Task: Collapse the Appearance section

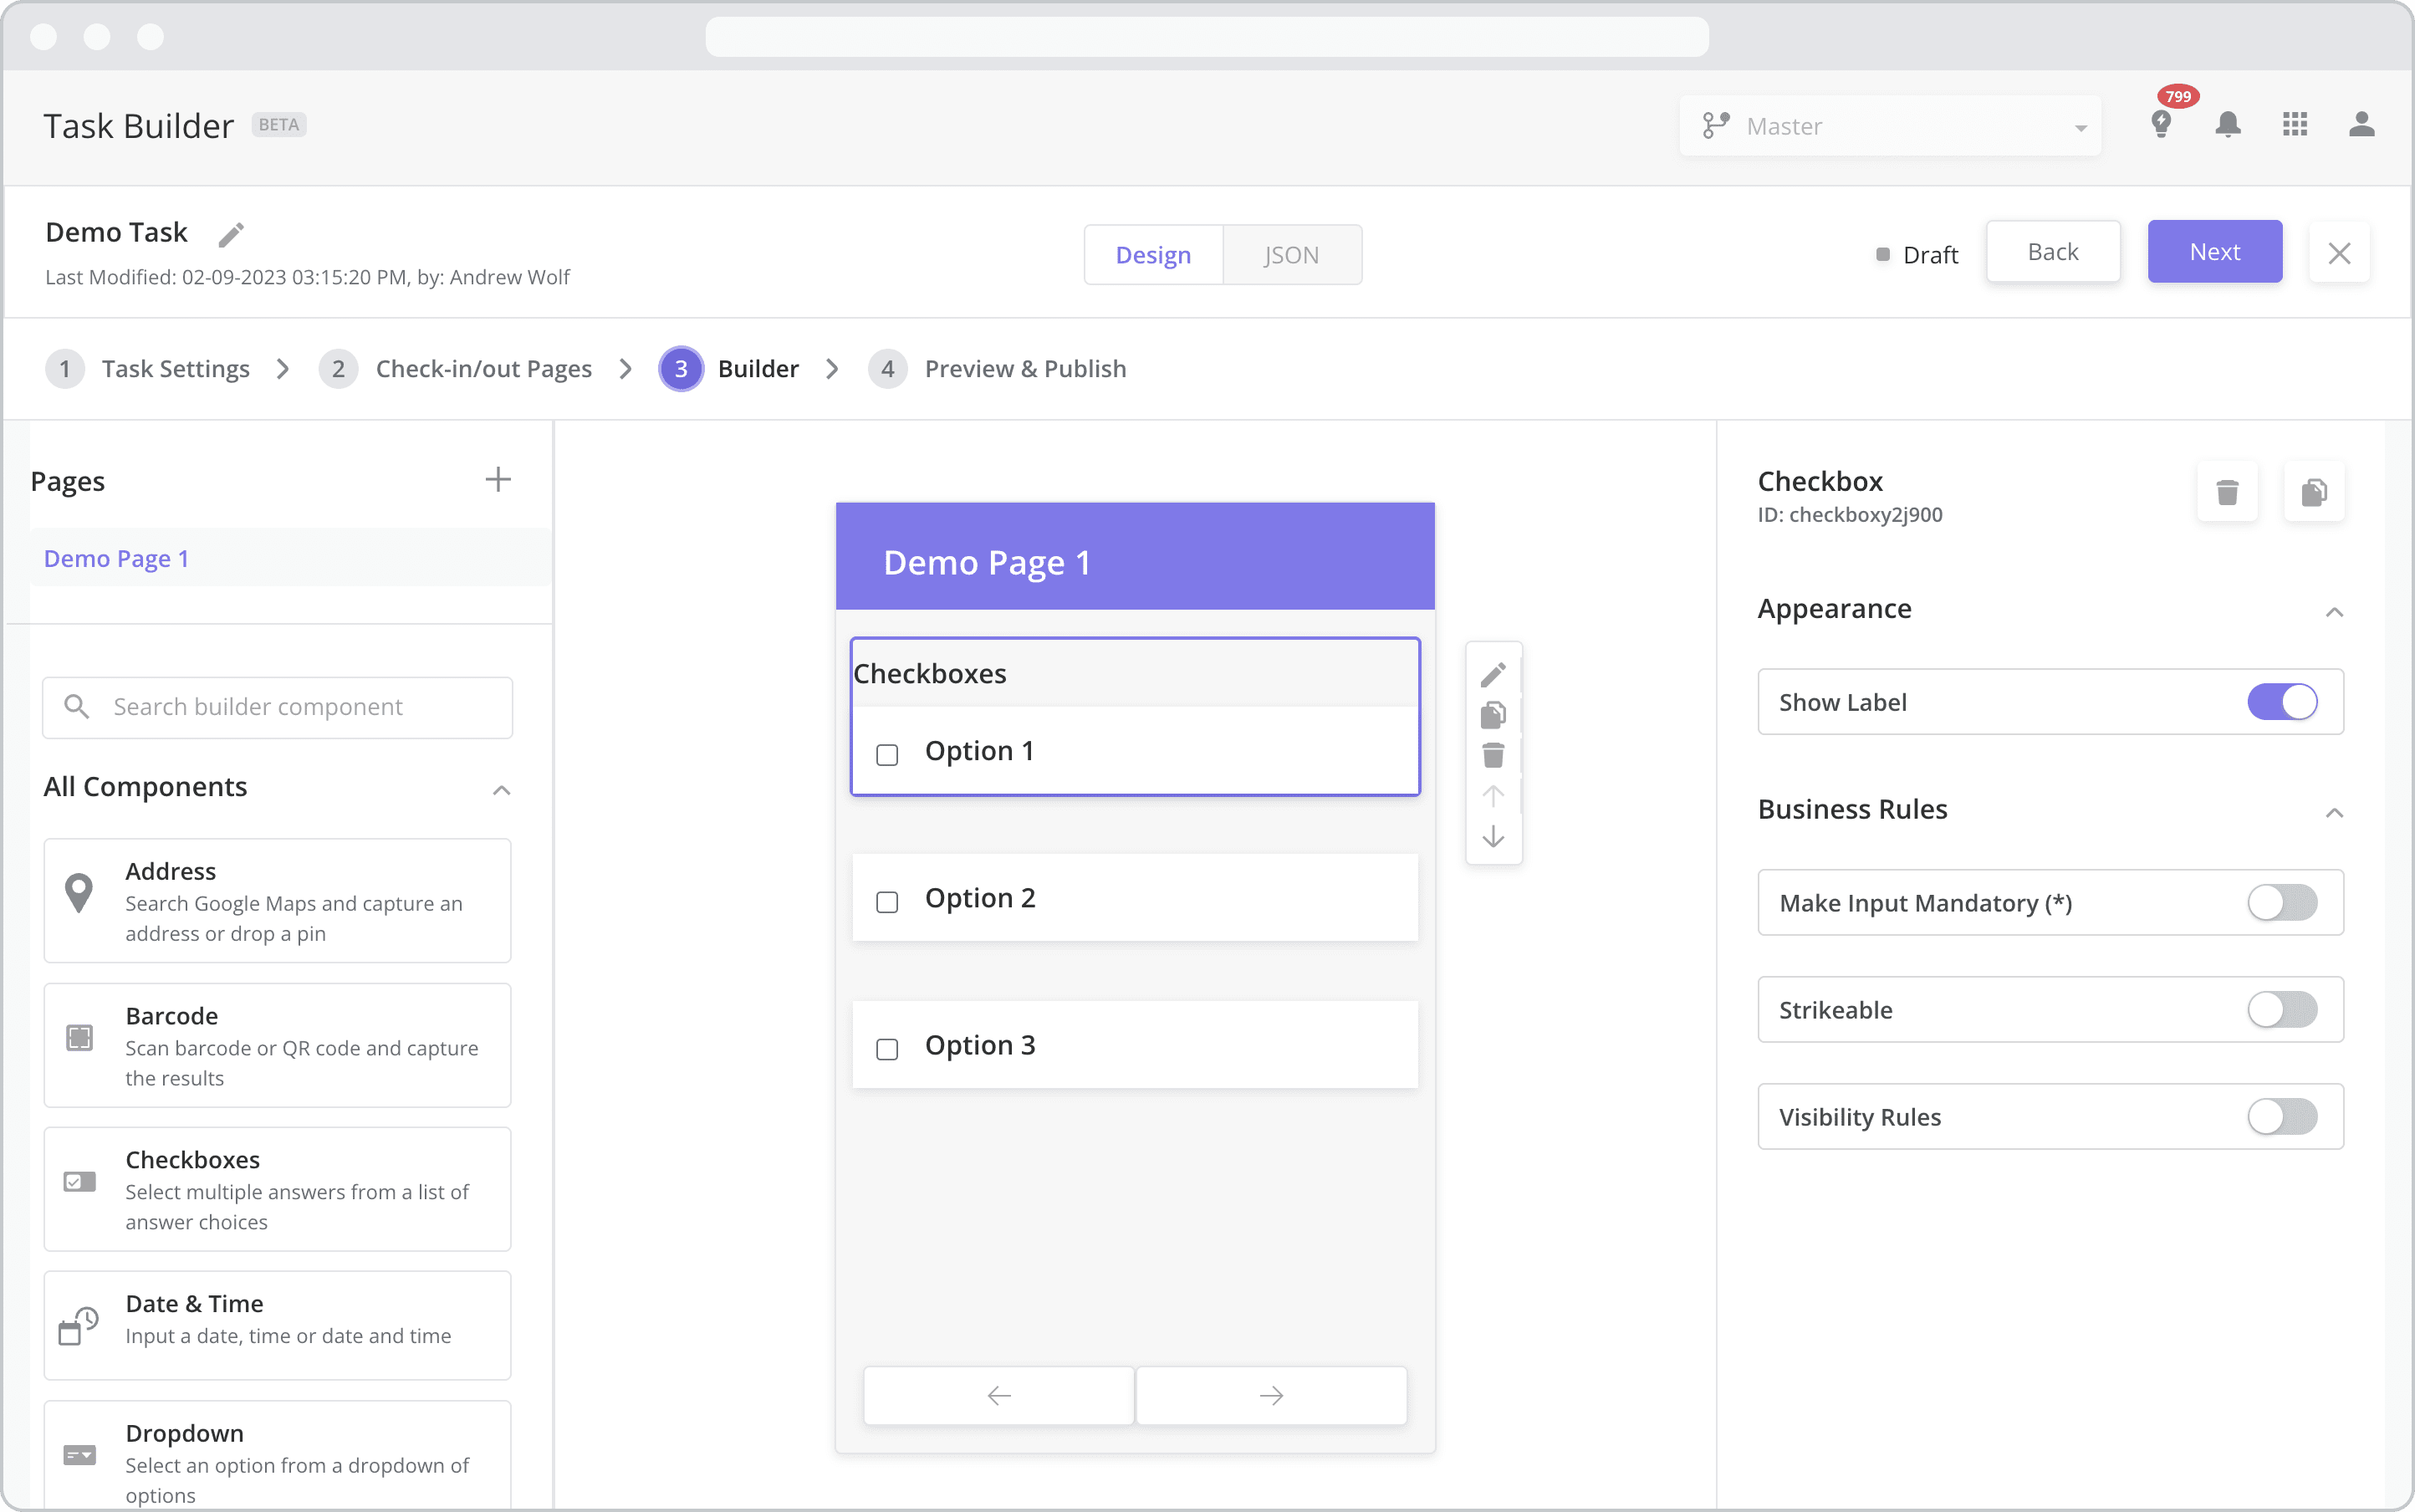Action: tap(2335, 612)
